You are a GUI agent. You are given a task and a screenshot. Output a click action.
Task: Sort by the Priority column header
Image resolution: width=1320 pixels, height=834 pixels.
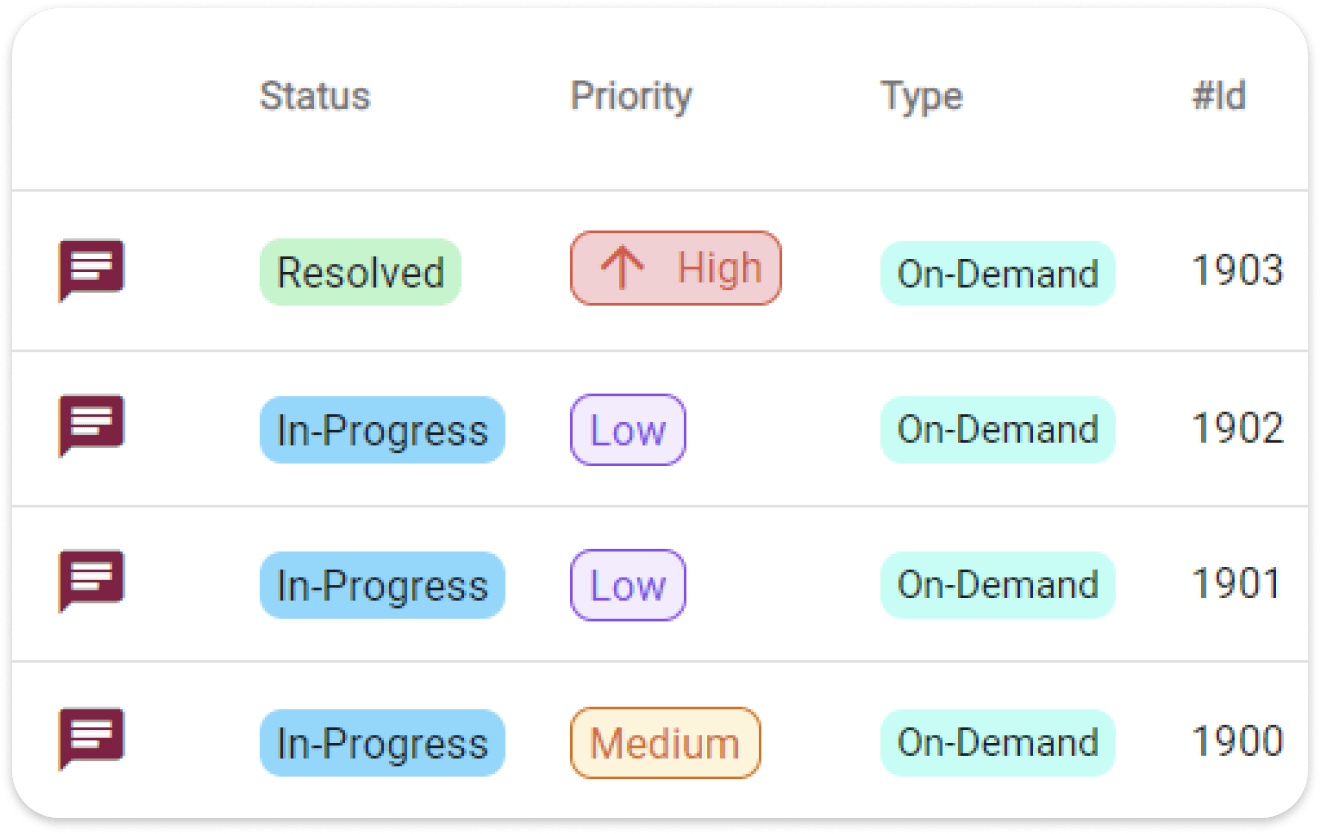[631, 97]
